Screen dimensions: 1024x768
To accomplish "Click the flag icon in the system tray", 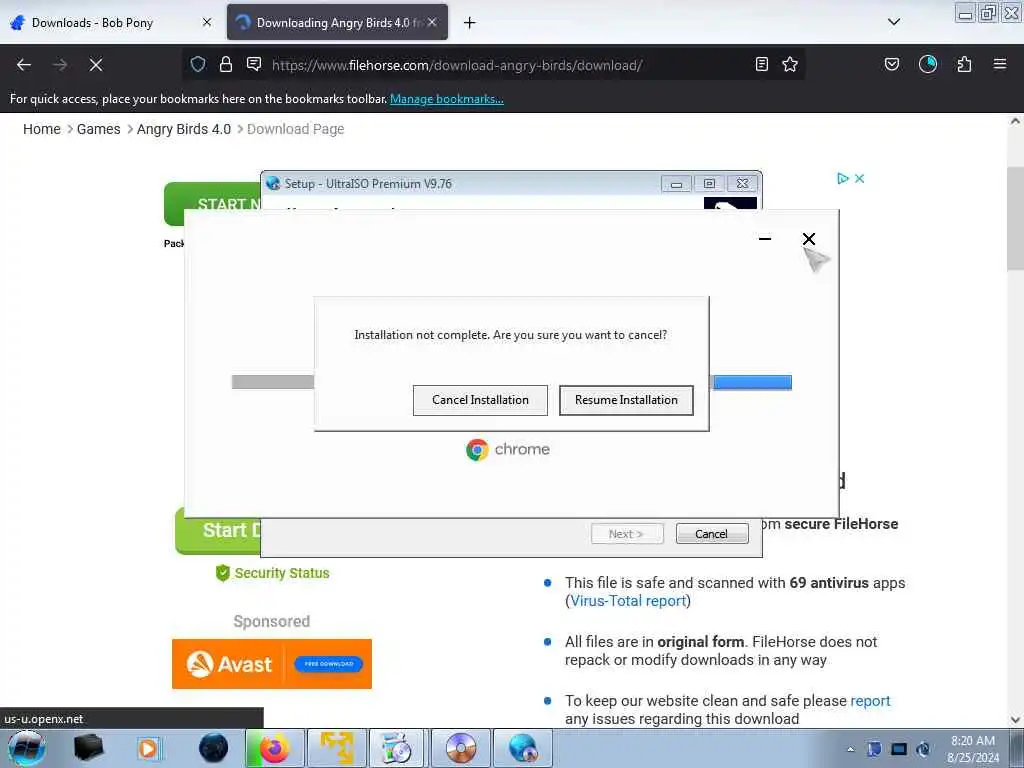I will tap(874, 749).
